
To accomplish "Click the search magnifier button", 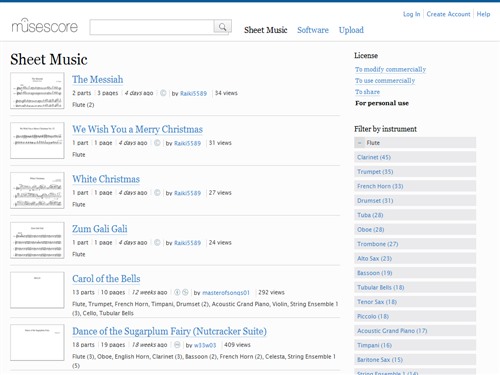I will (x=222, y=27).
